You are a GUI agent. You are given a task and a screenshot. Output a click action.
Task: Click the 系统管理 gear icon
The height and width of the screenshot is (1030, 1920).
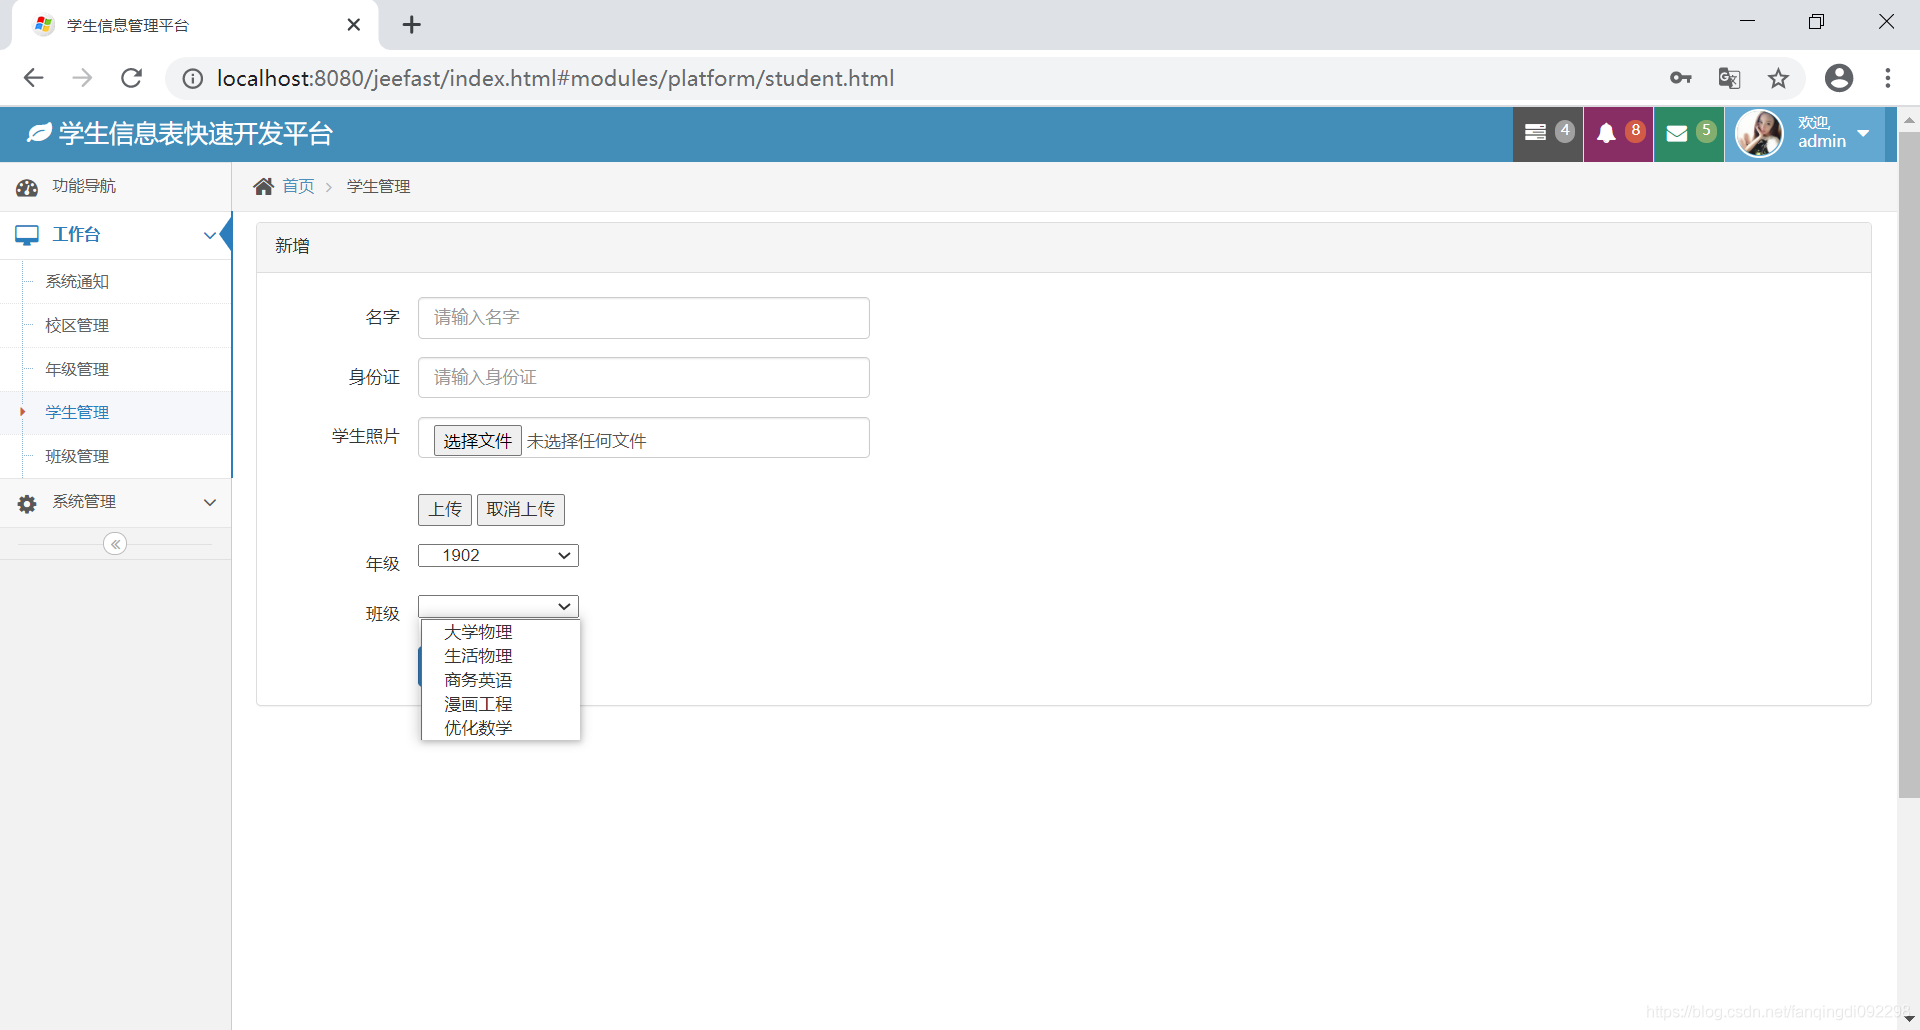(27, 503)
